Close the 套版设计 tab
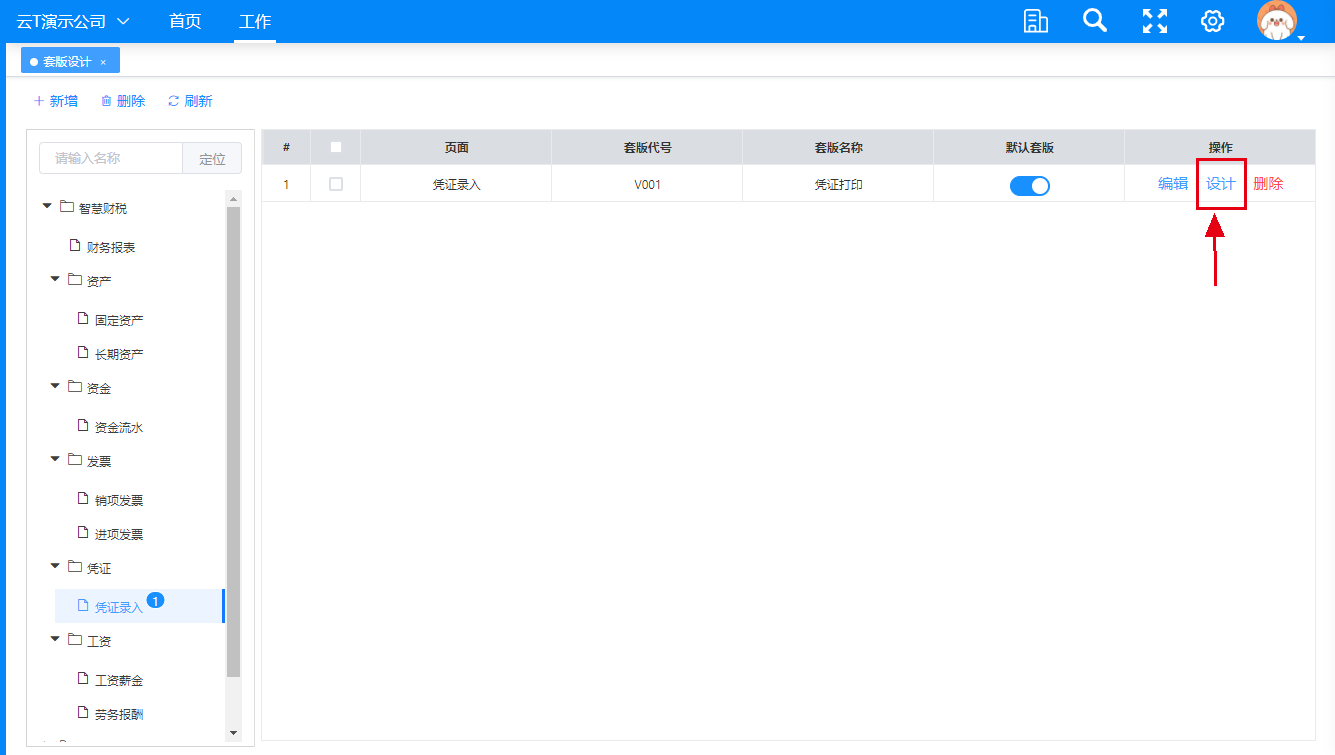The width and height of the screenshot is (1335, 755). coord(103,62)
